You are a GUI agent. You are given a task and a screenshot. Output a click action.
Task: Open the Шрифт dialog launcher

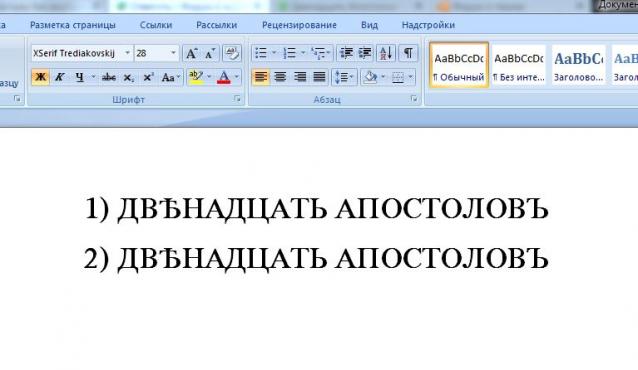[x=237, y=99]
